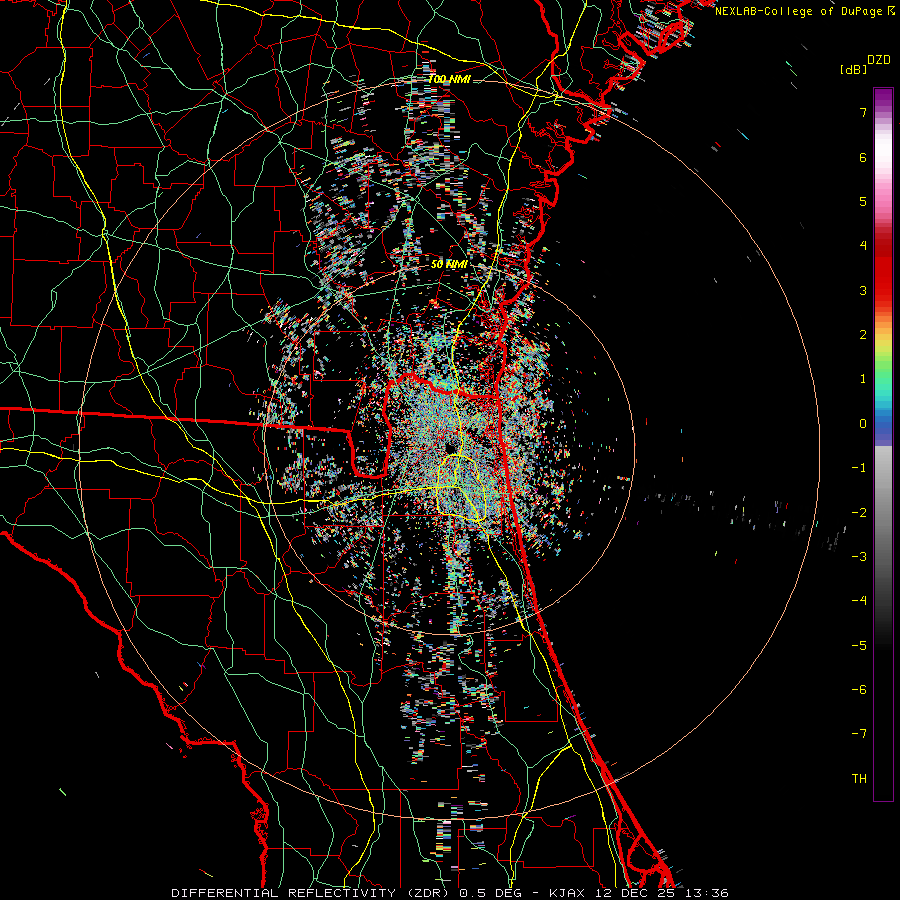Screen dimensions: 900x900
Task: Click the TH label on the color scale
Action: (x=859, y=778)
